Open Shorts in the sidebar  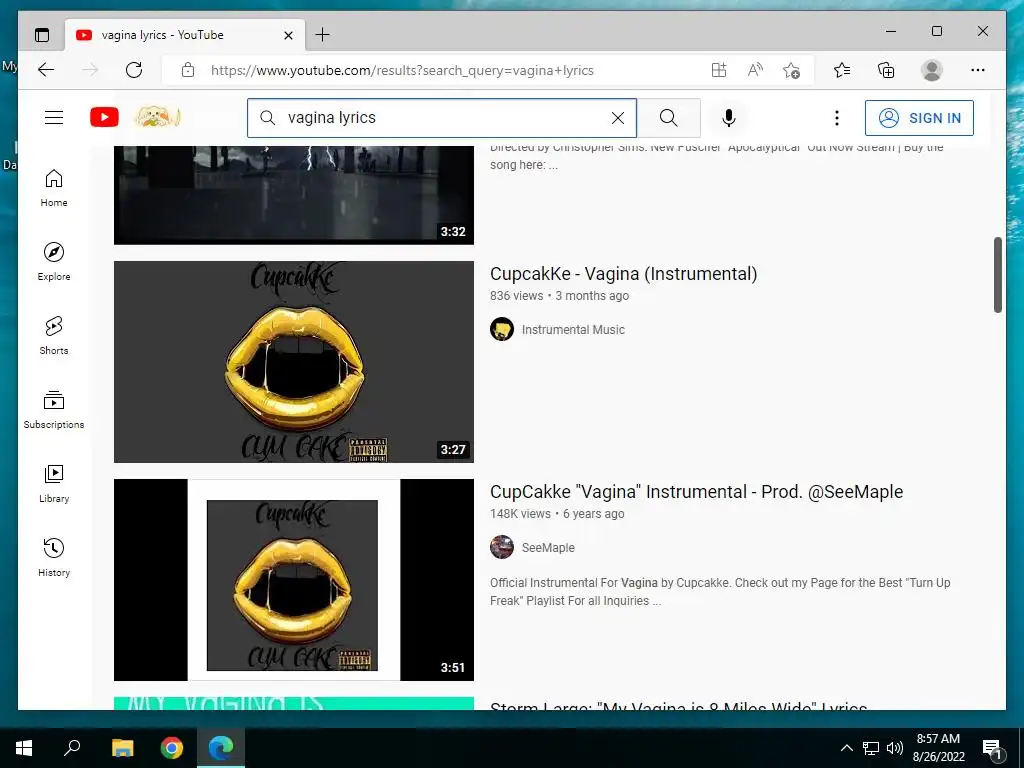point(54,336)
